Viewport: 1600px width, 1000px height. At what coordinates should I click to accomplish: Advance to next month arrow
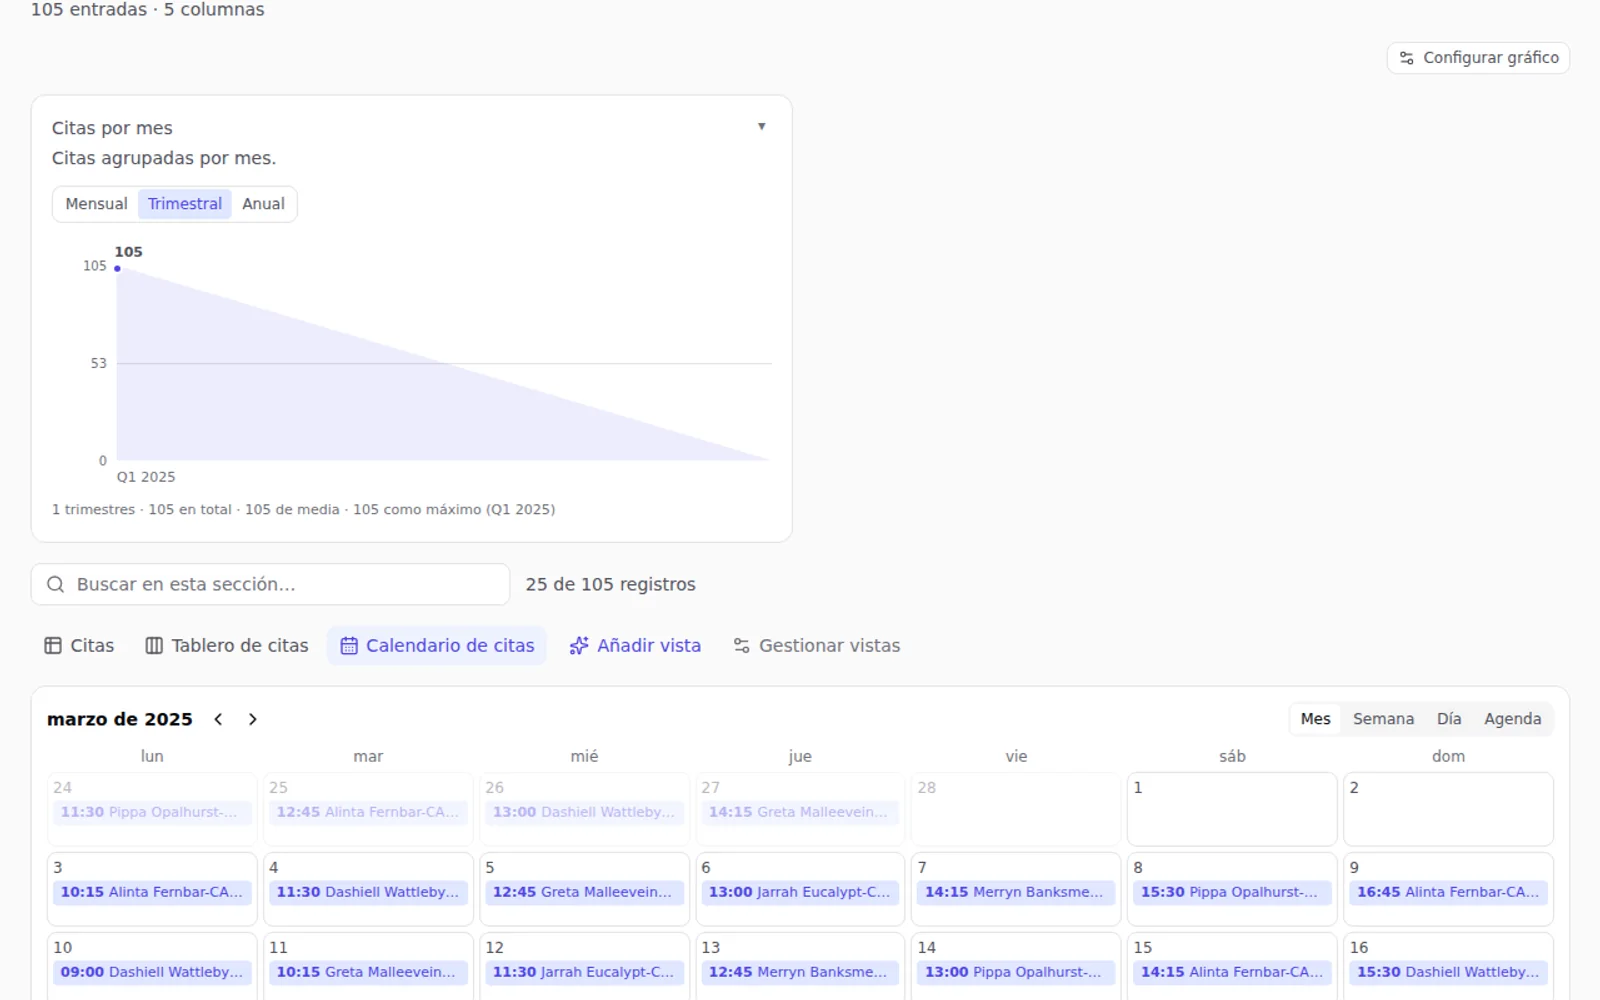pos(253,719)
